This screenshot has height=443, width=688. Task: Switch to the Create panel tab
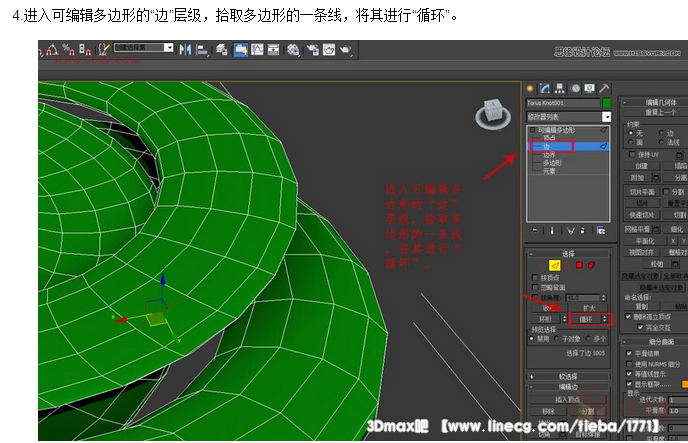[x=530, y=89]
